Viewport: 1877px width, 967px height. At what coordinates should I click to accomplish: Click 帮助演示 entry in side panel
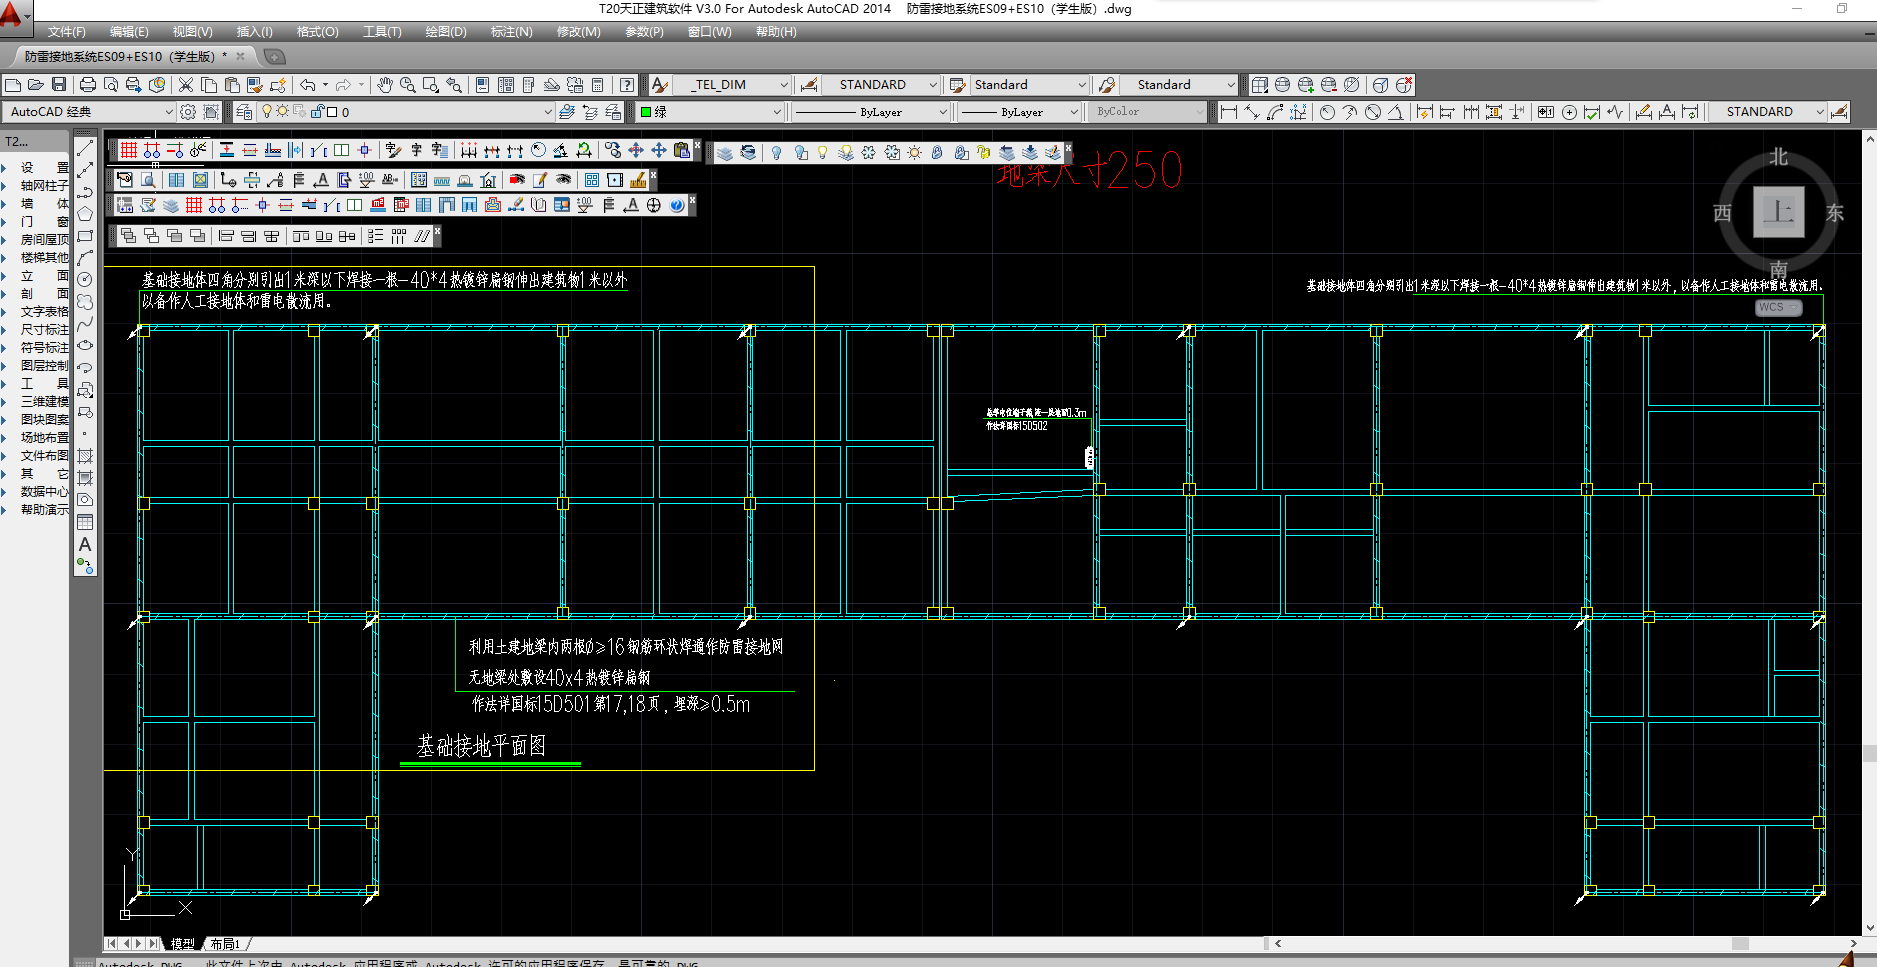point(44,509)
